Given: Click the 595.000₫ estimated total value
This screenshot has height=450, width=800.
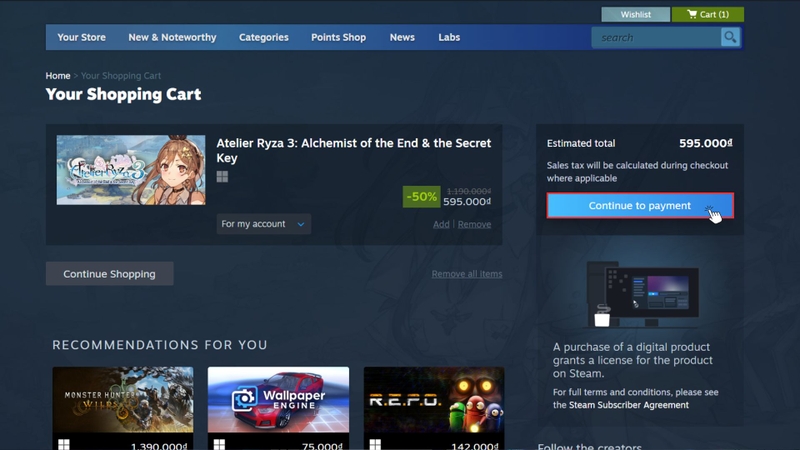Looking at the screenshot, I should point(706,143).
